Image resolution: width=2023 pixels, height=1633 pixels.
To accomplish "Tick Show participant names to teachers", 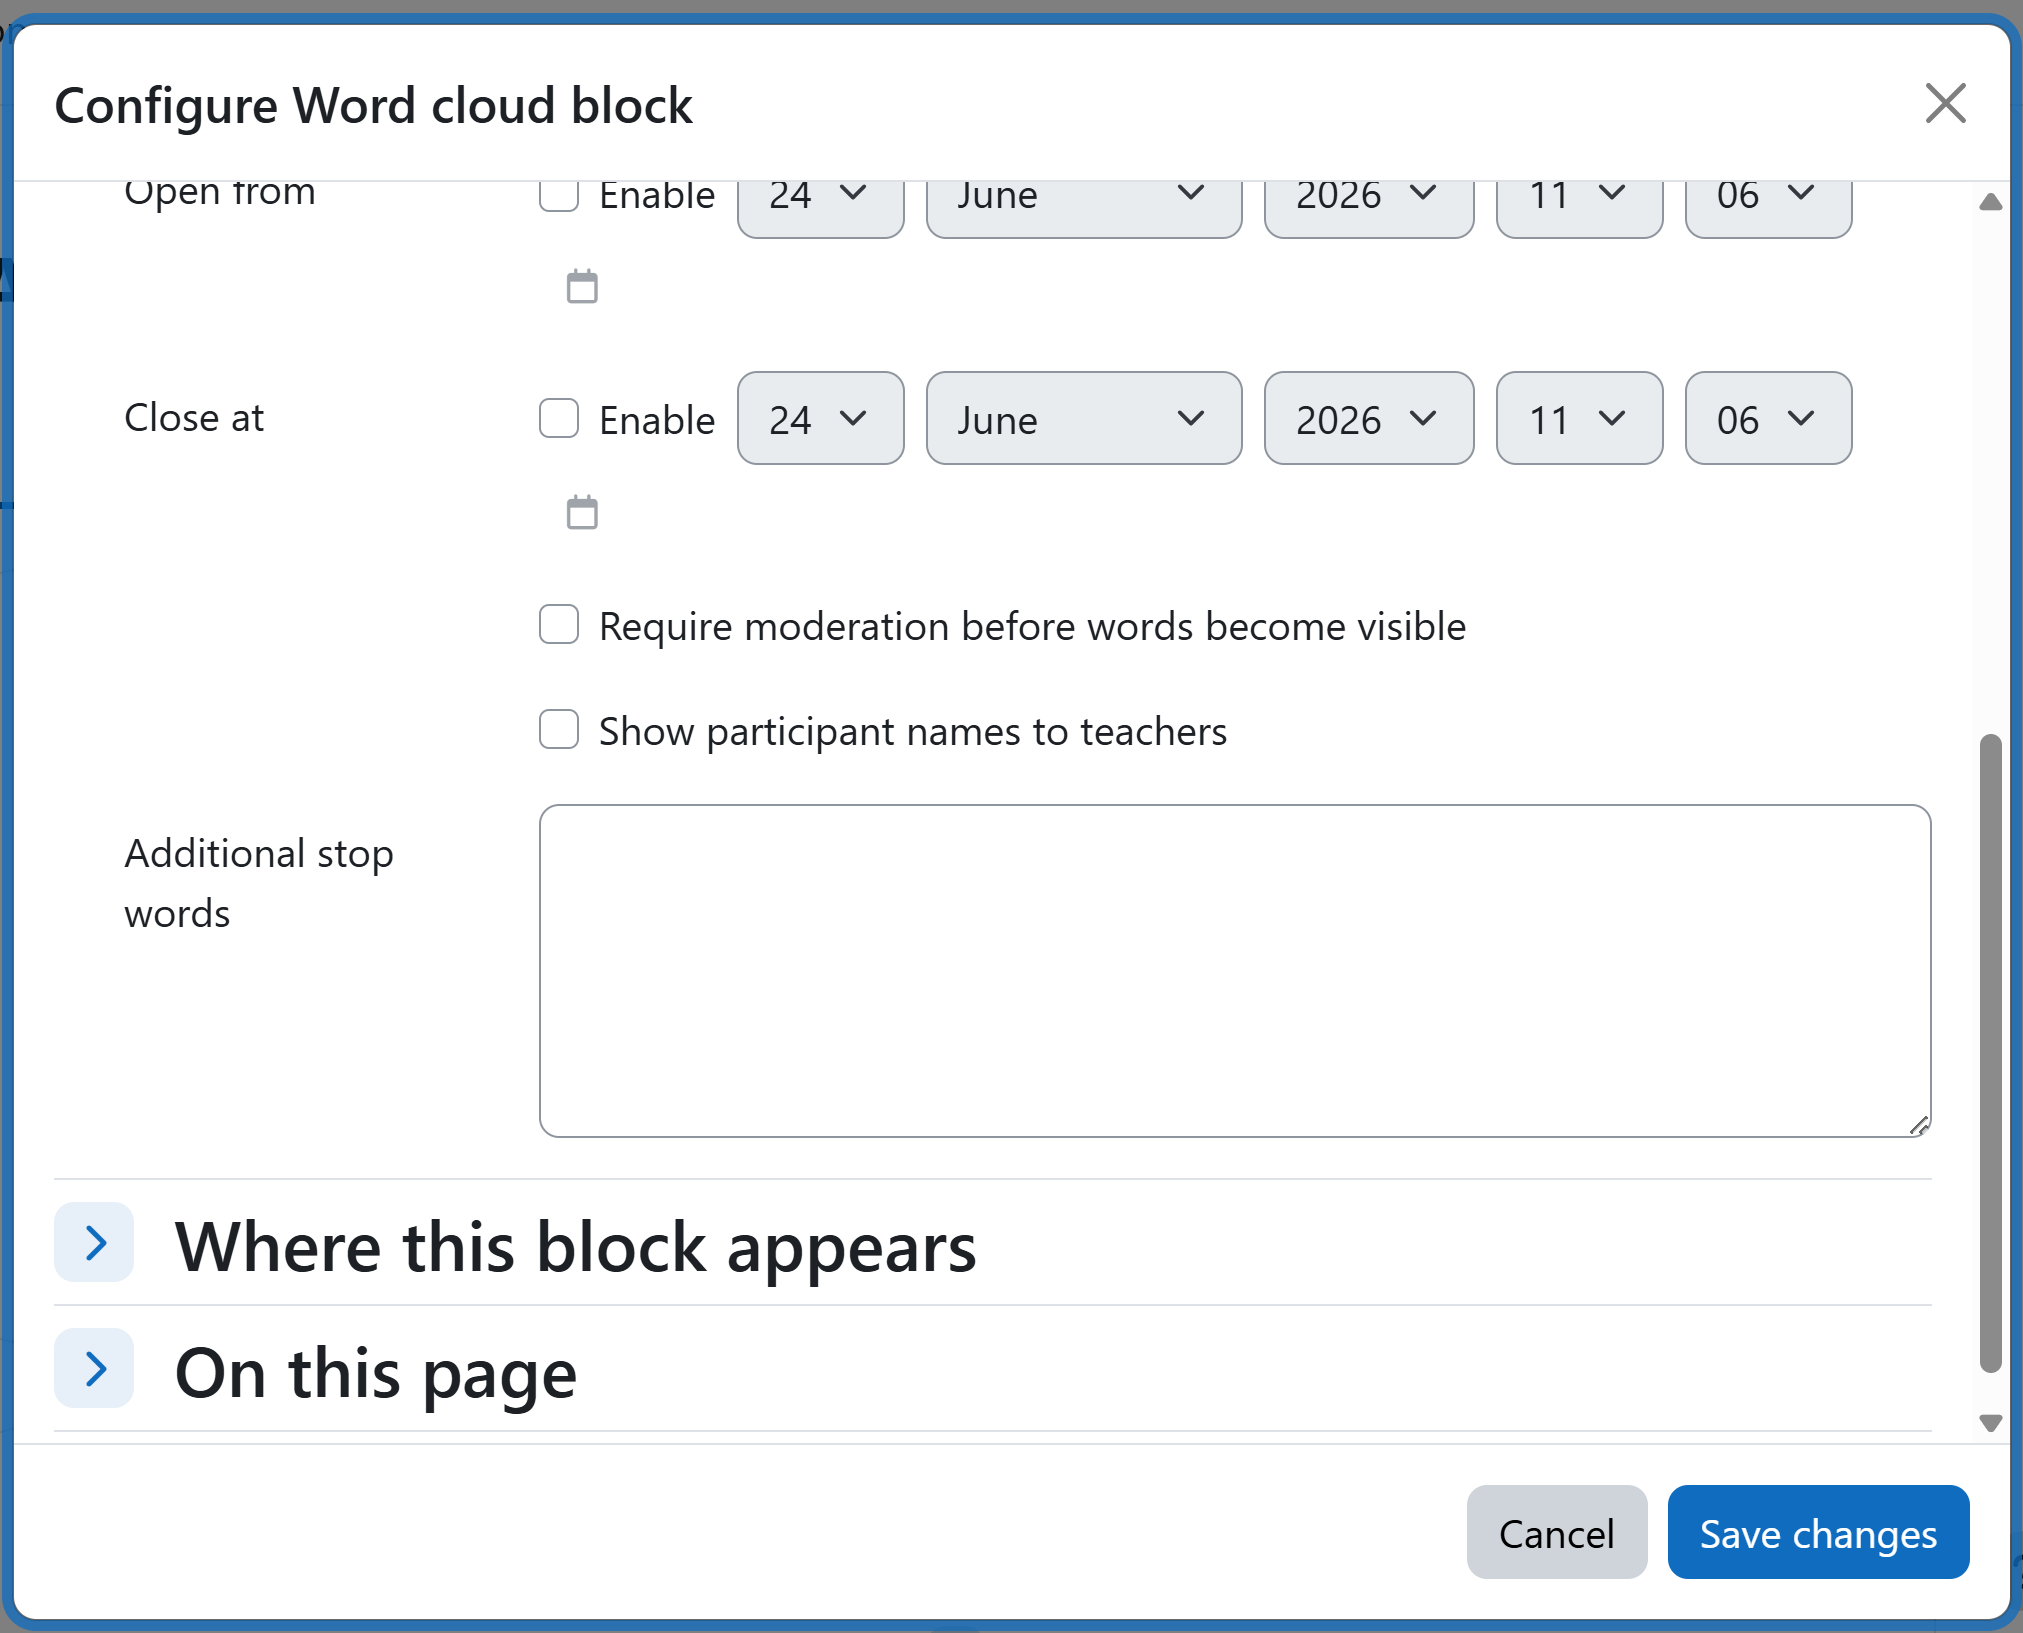I will tap(559, 729).
